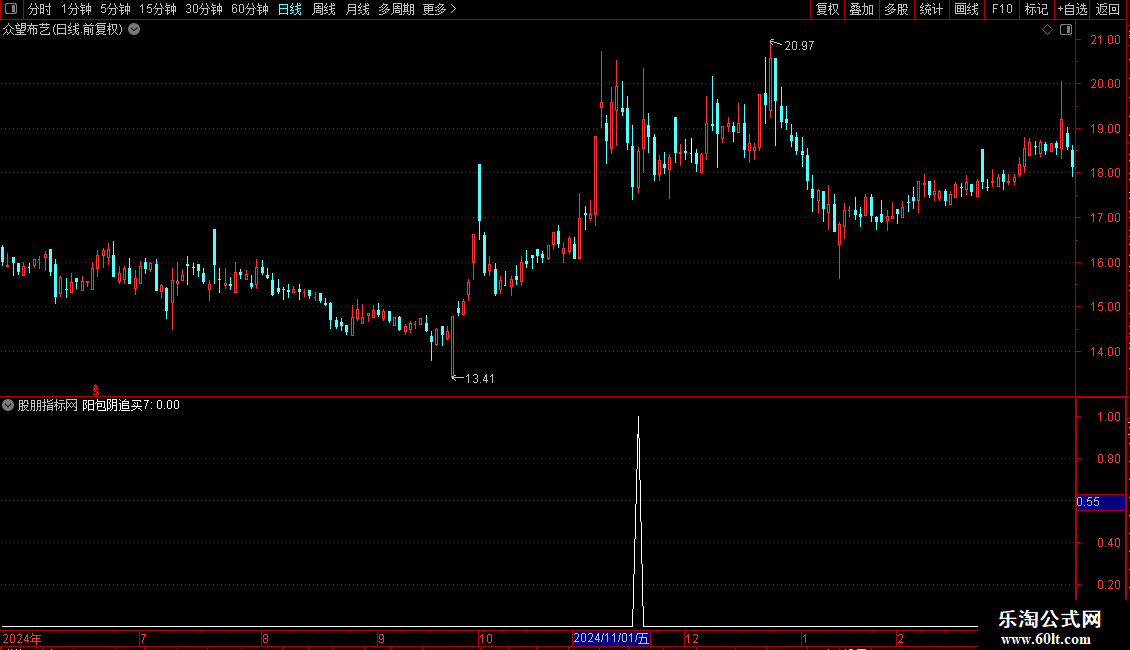Image resolution: width=1130 pixels, height=650 pixels.
Task: Click 返回 to go back
Action: [1108, 9]
